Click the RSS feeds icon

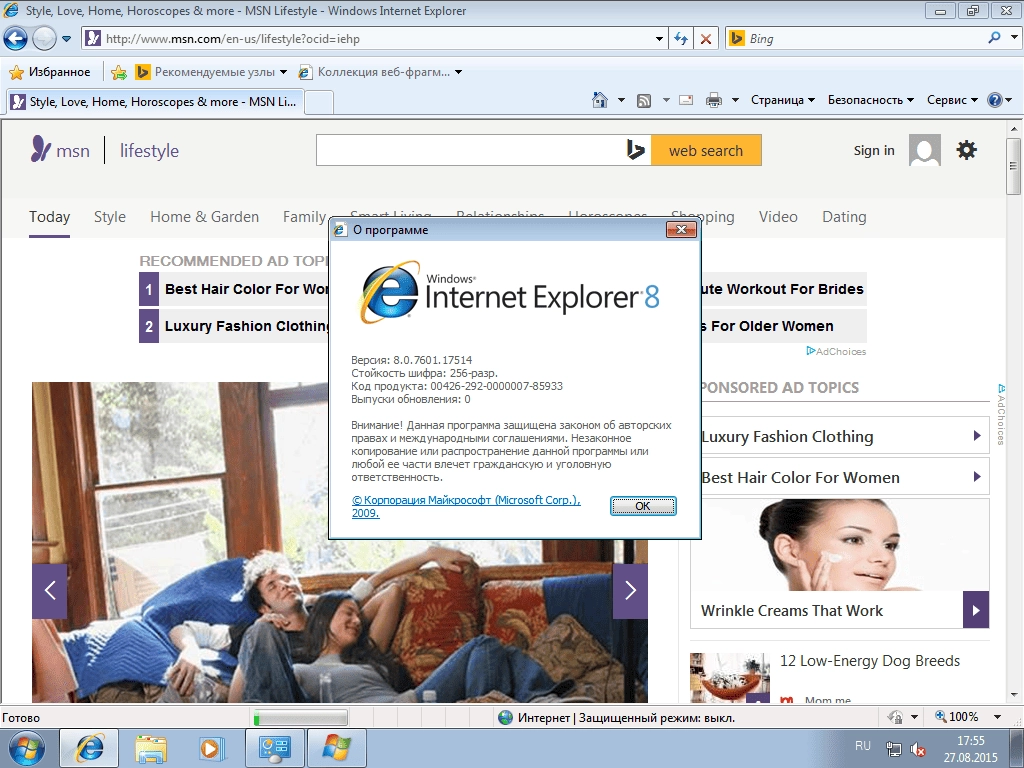644,101
